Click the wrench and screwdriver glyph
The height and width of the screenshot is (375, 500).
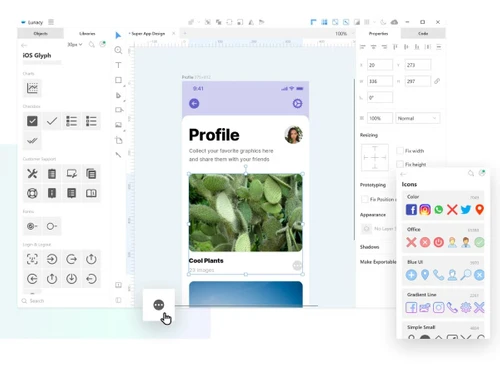coord(32,174)
